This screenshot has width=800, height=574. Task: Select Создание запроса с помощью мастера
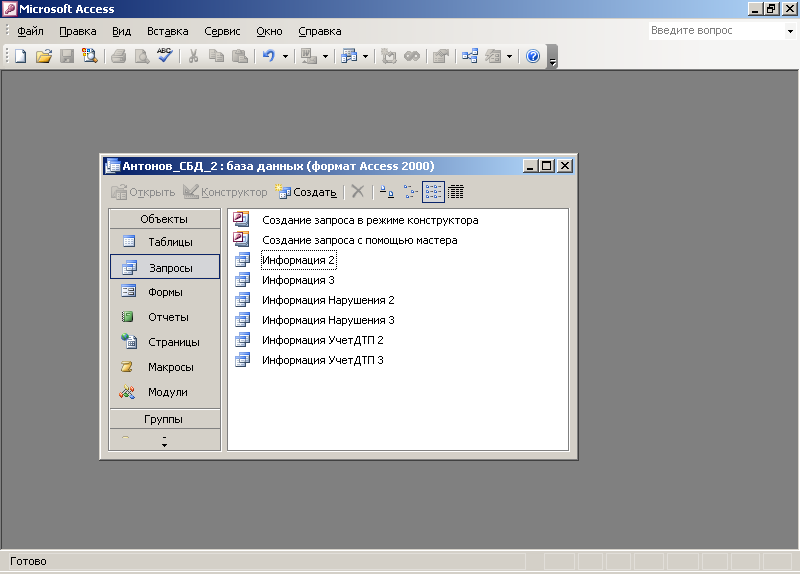tap(345, 240)
